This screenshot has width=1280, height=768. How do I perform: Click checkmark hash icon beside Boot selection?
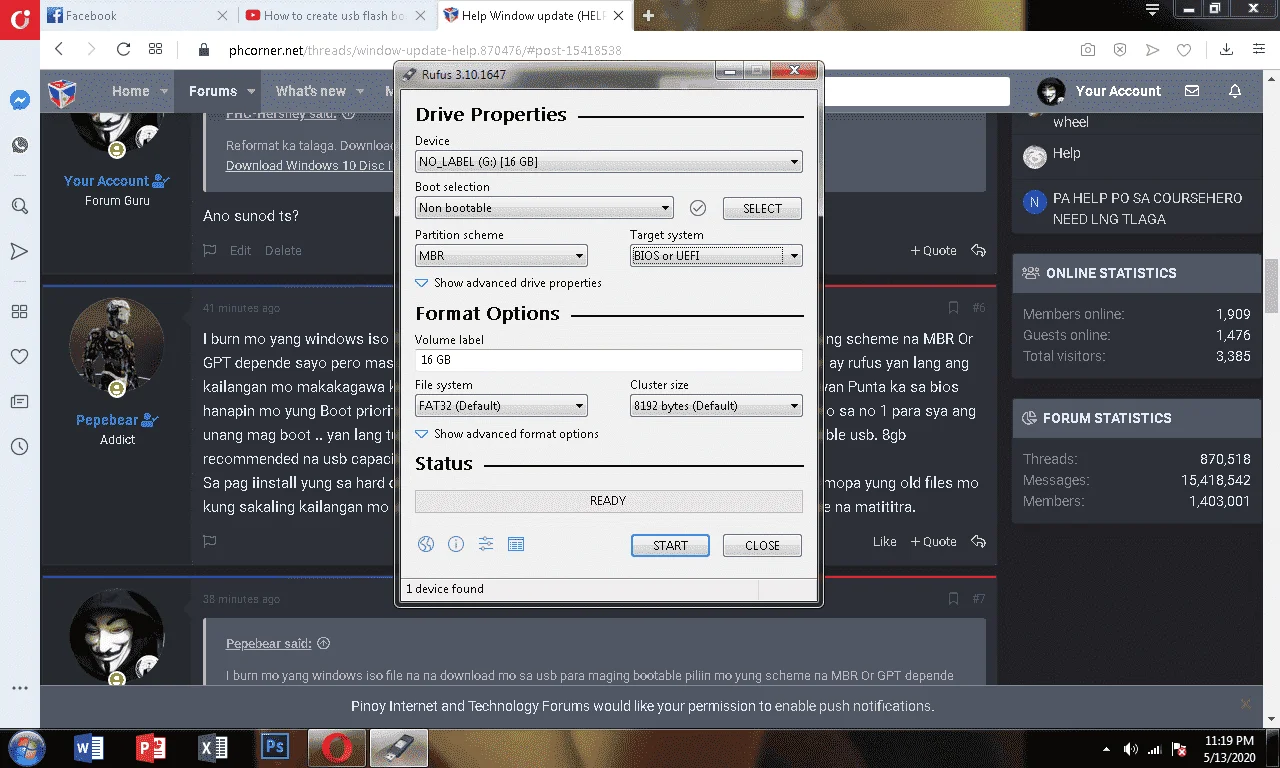coord(698,208)
